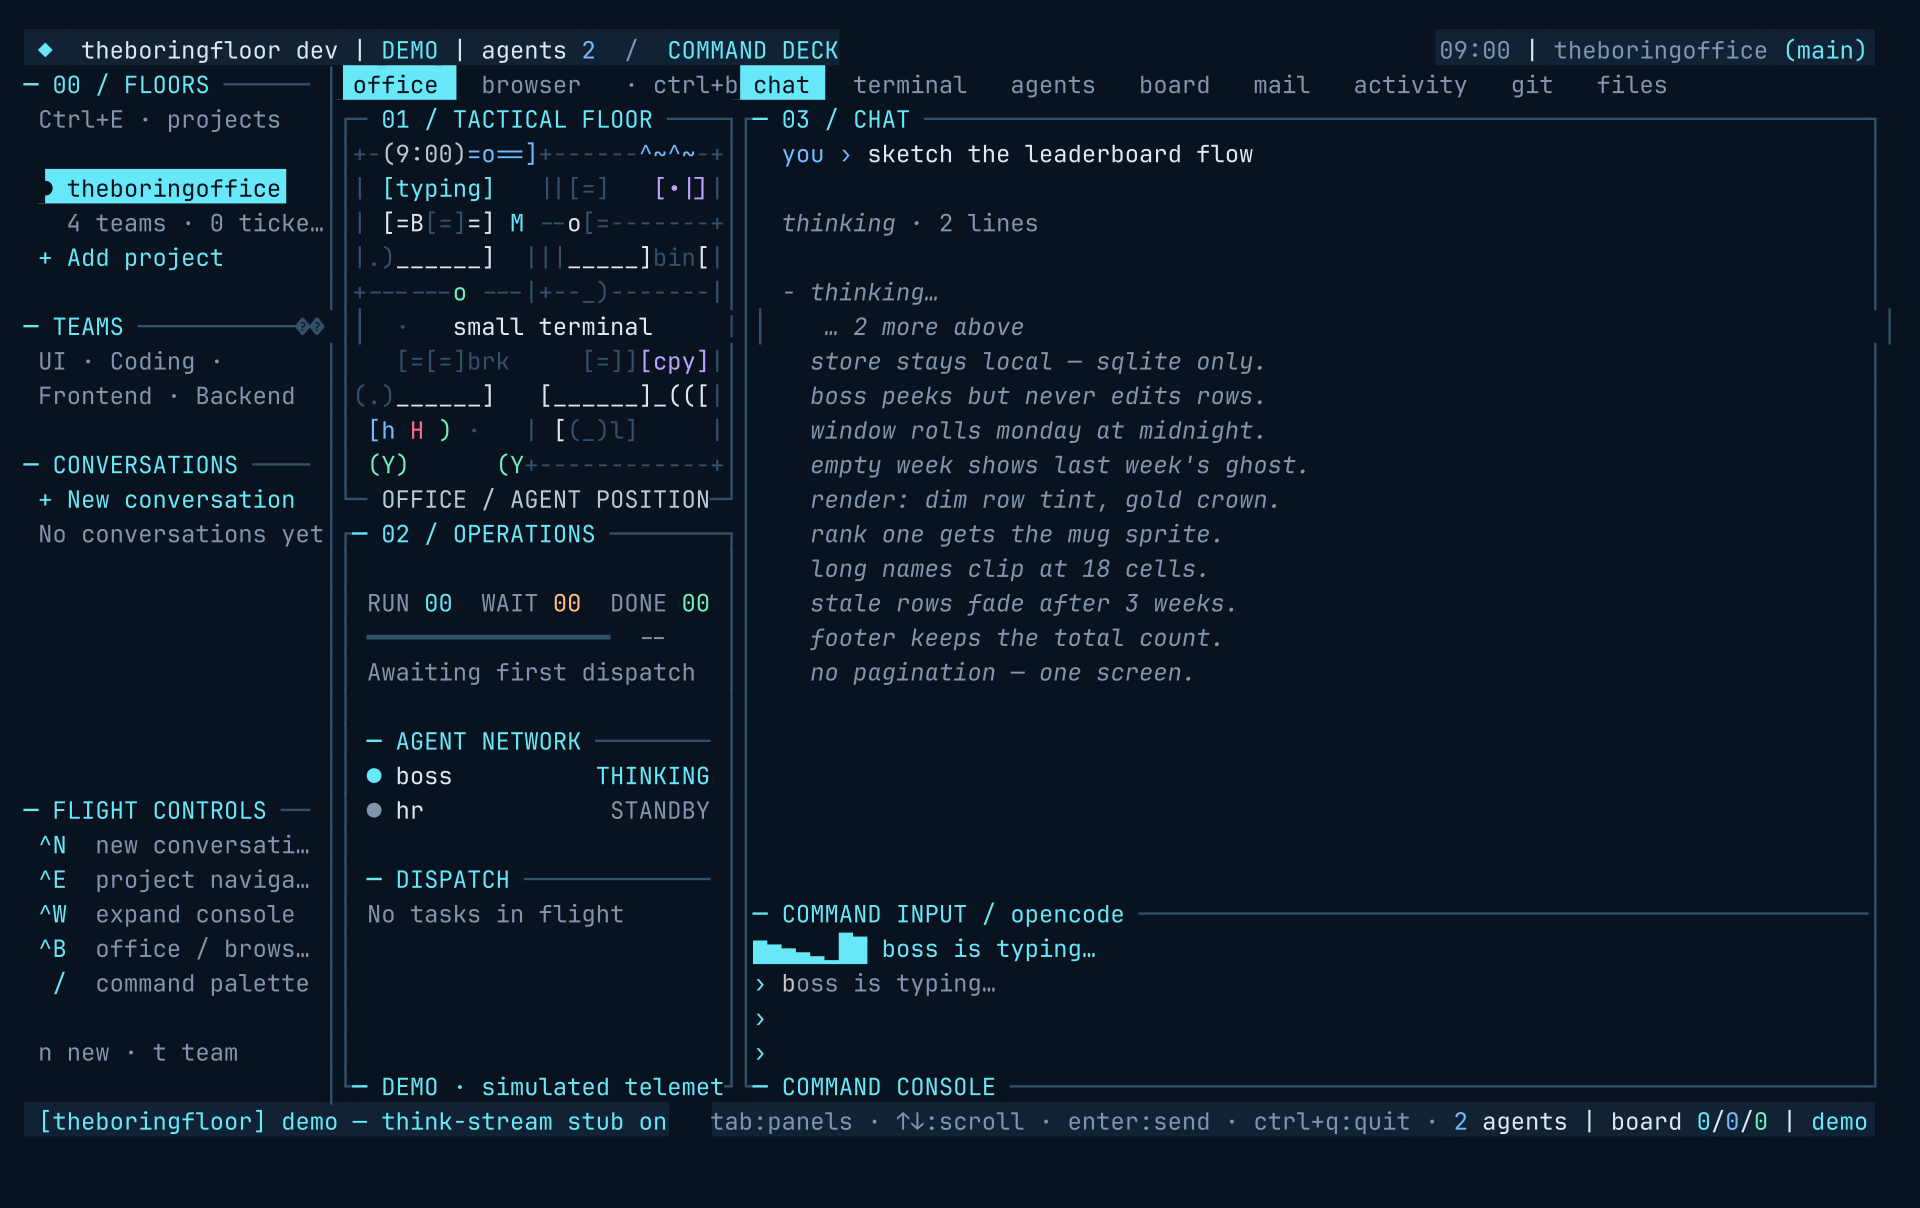
Task: Click the ^W expand console shortcut
Action: (167, 915)
